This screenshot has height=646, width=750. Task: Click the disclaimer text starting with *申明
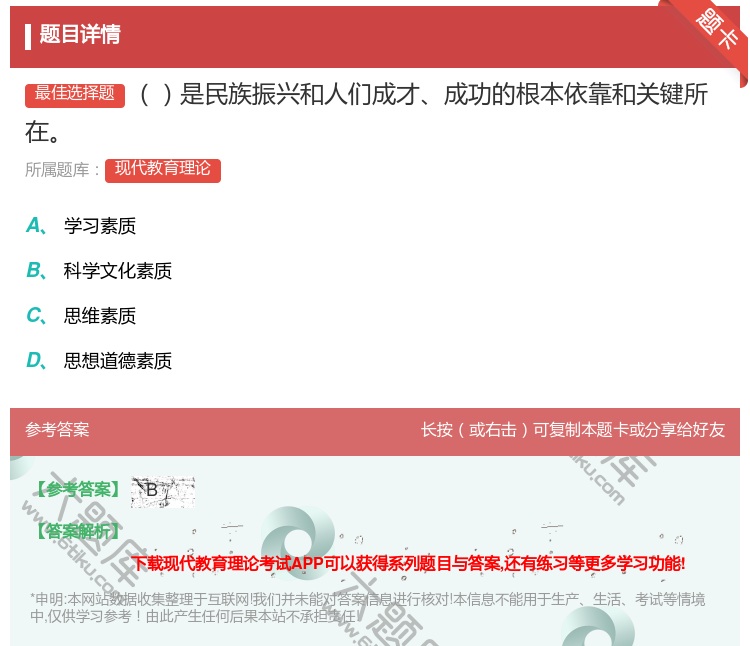coord(367,608)
